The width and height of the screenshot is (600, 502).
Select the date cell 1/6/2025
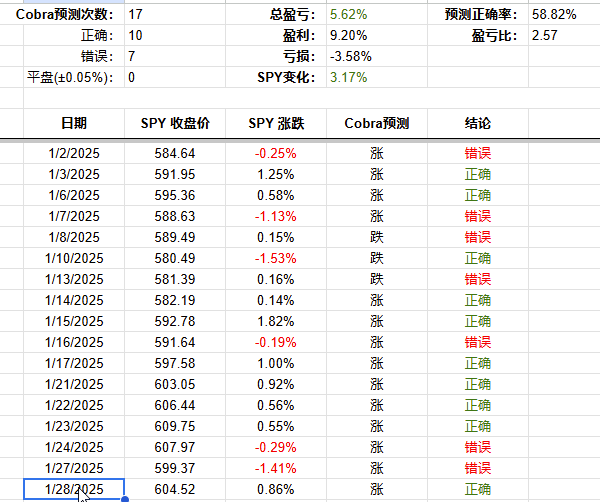[x=74, y=196]
